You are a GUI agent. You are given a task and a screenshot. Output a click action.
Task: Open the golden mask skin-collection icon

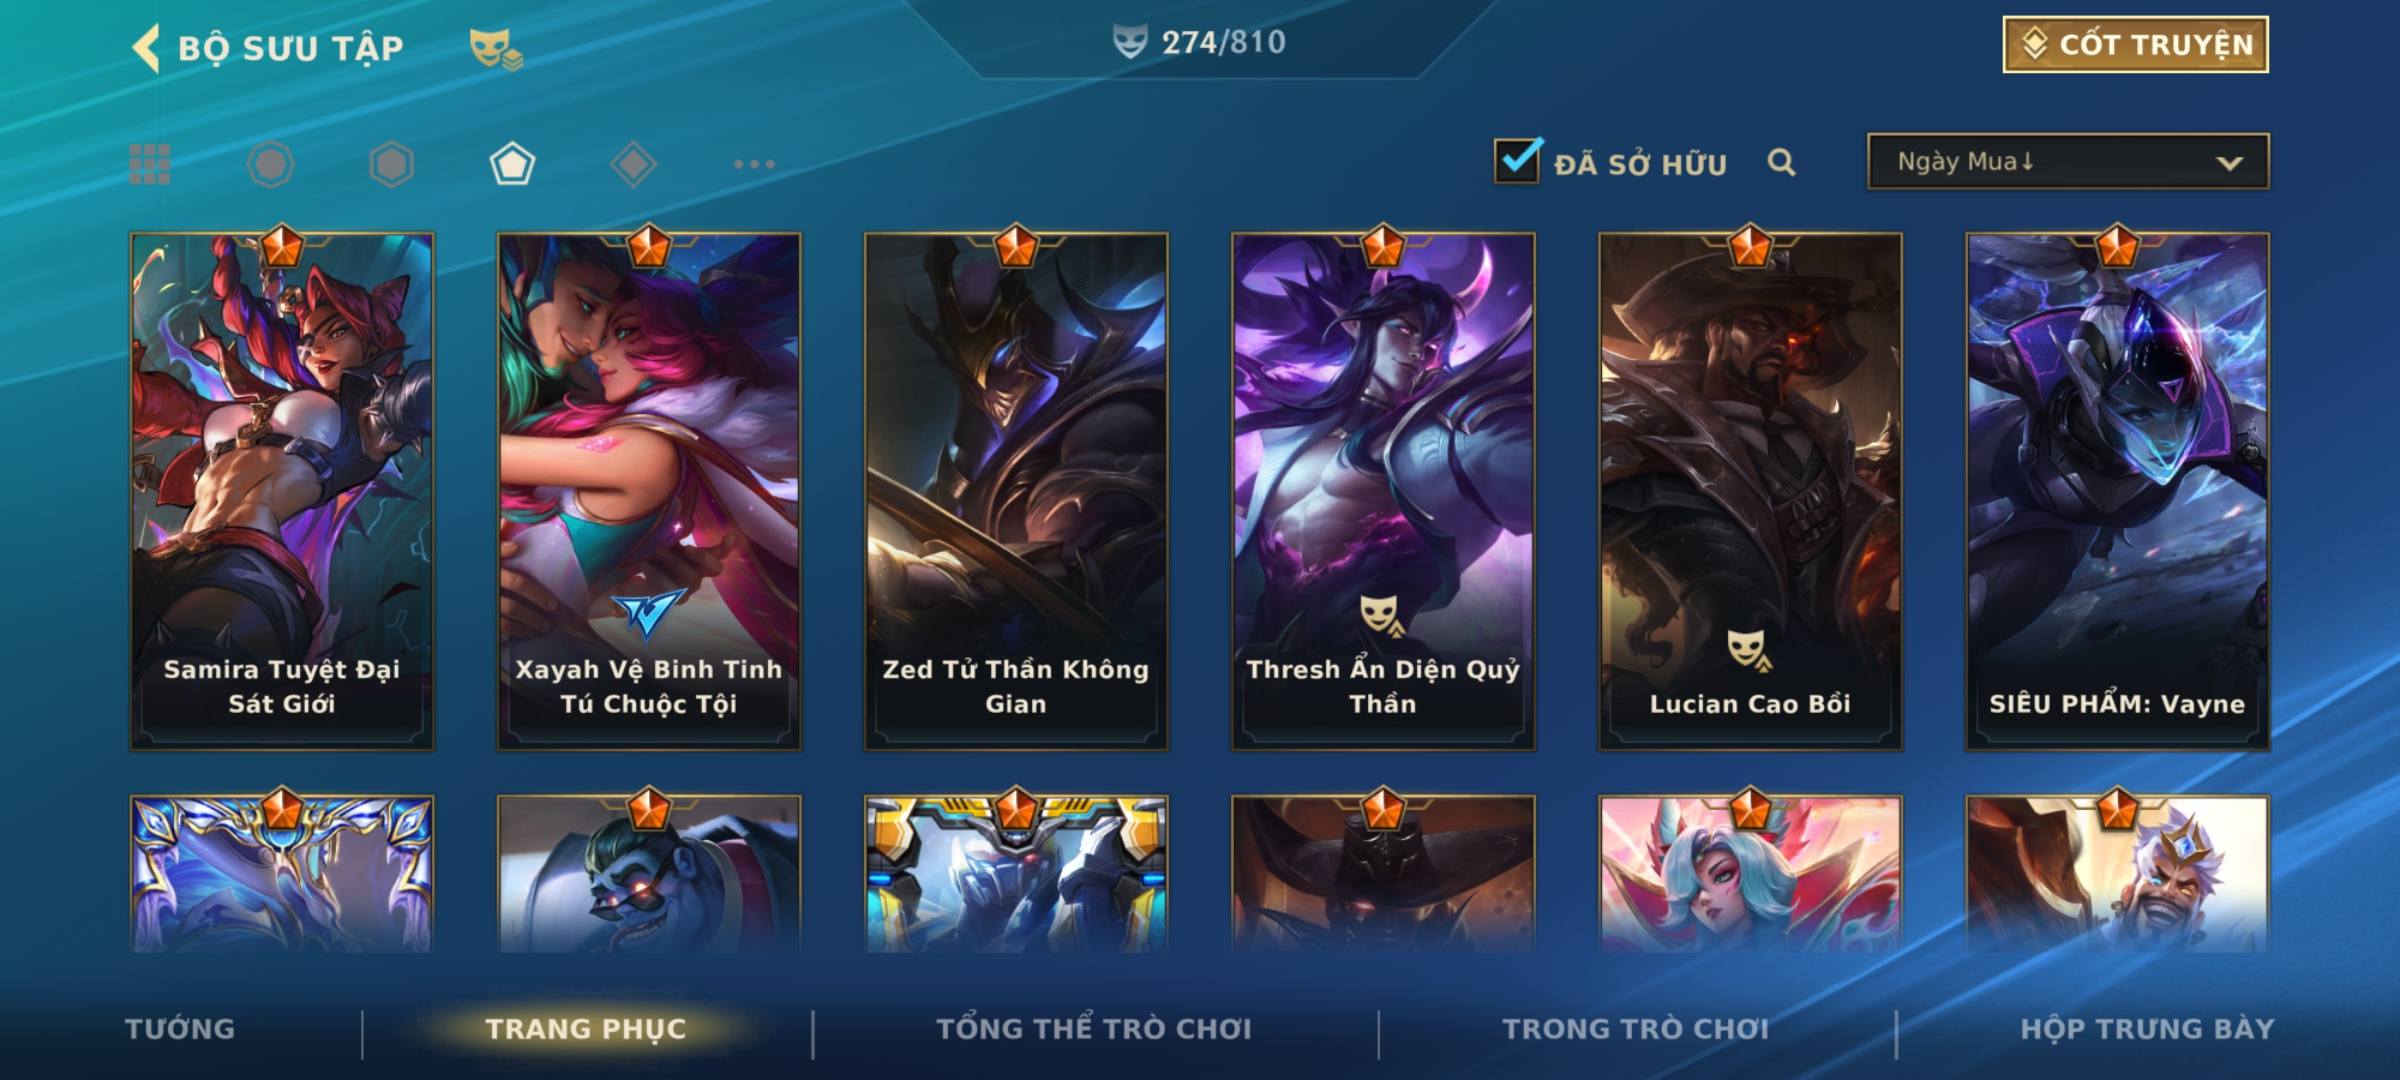[496, 48]
